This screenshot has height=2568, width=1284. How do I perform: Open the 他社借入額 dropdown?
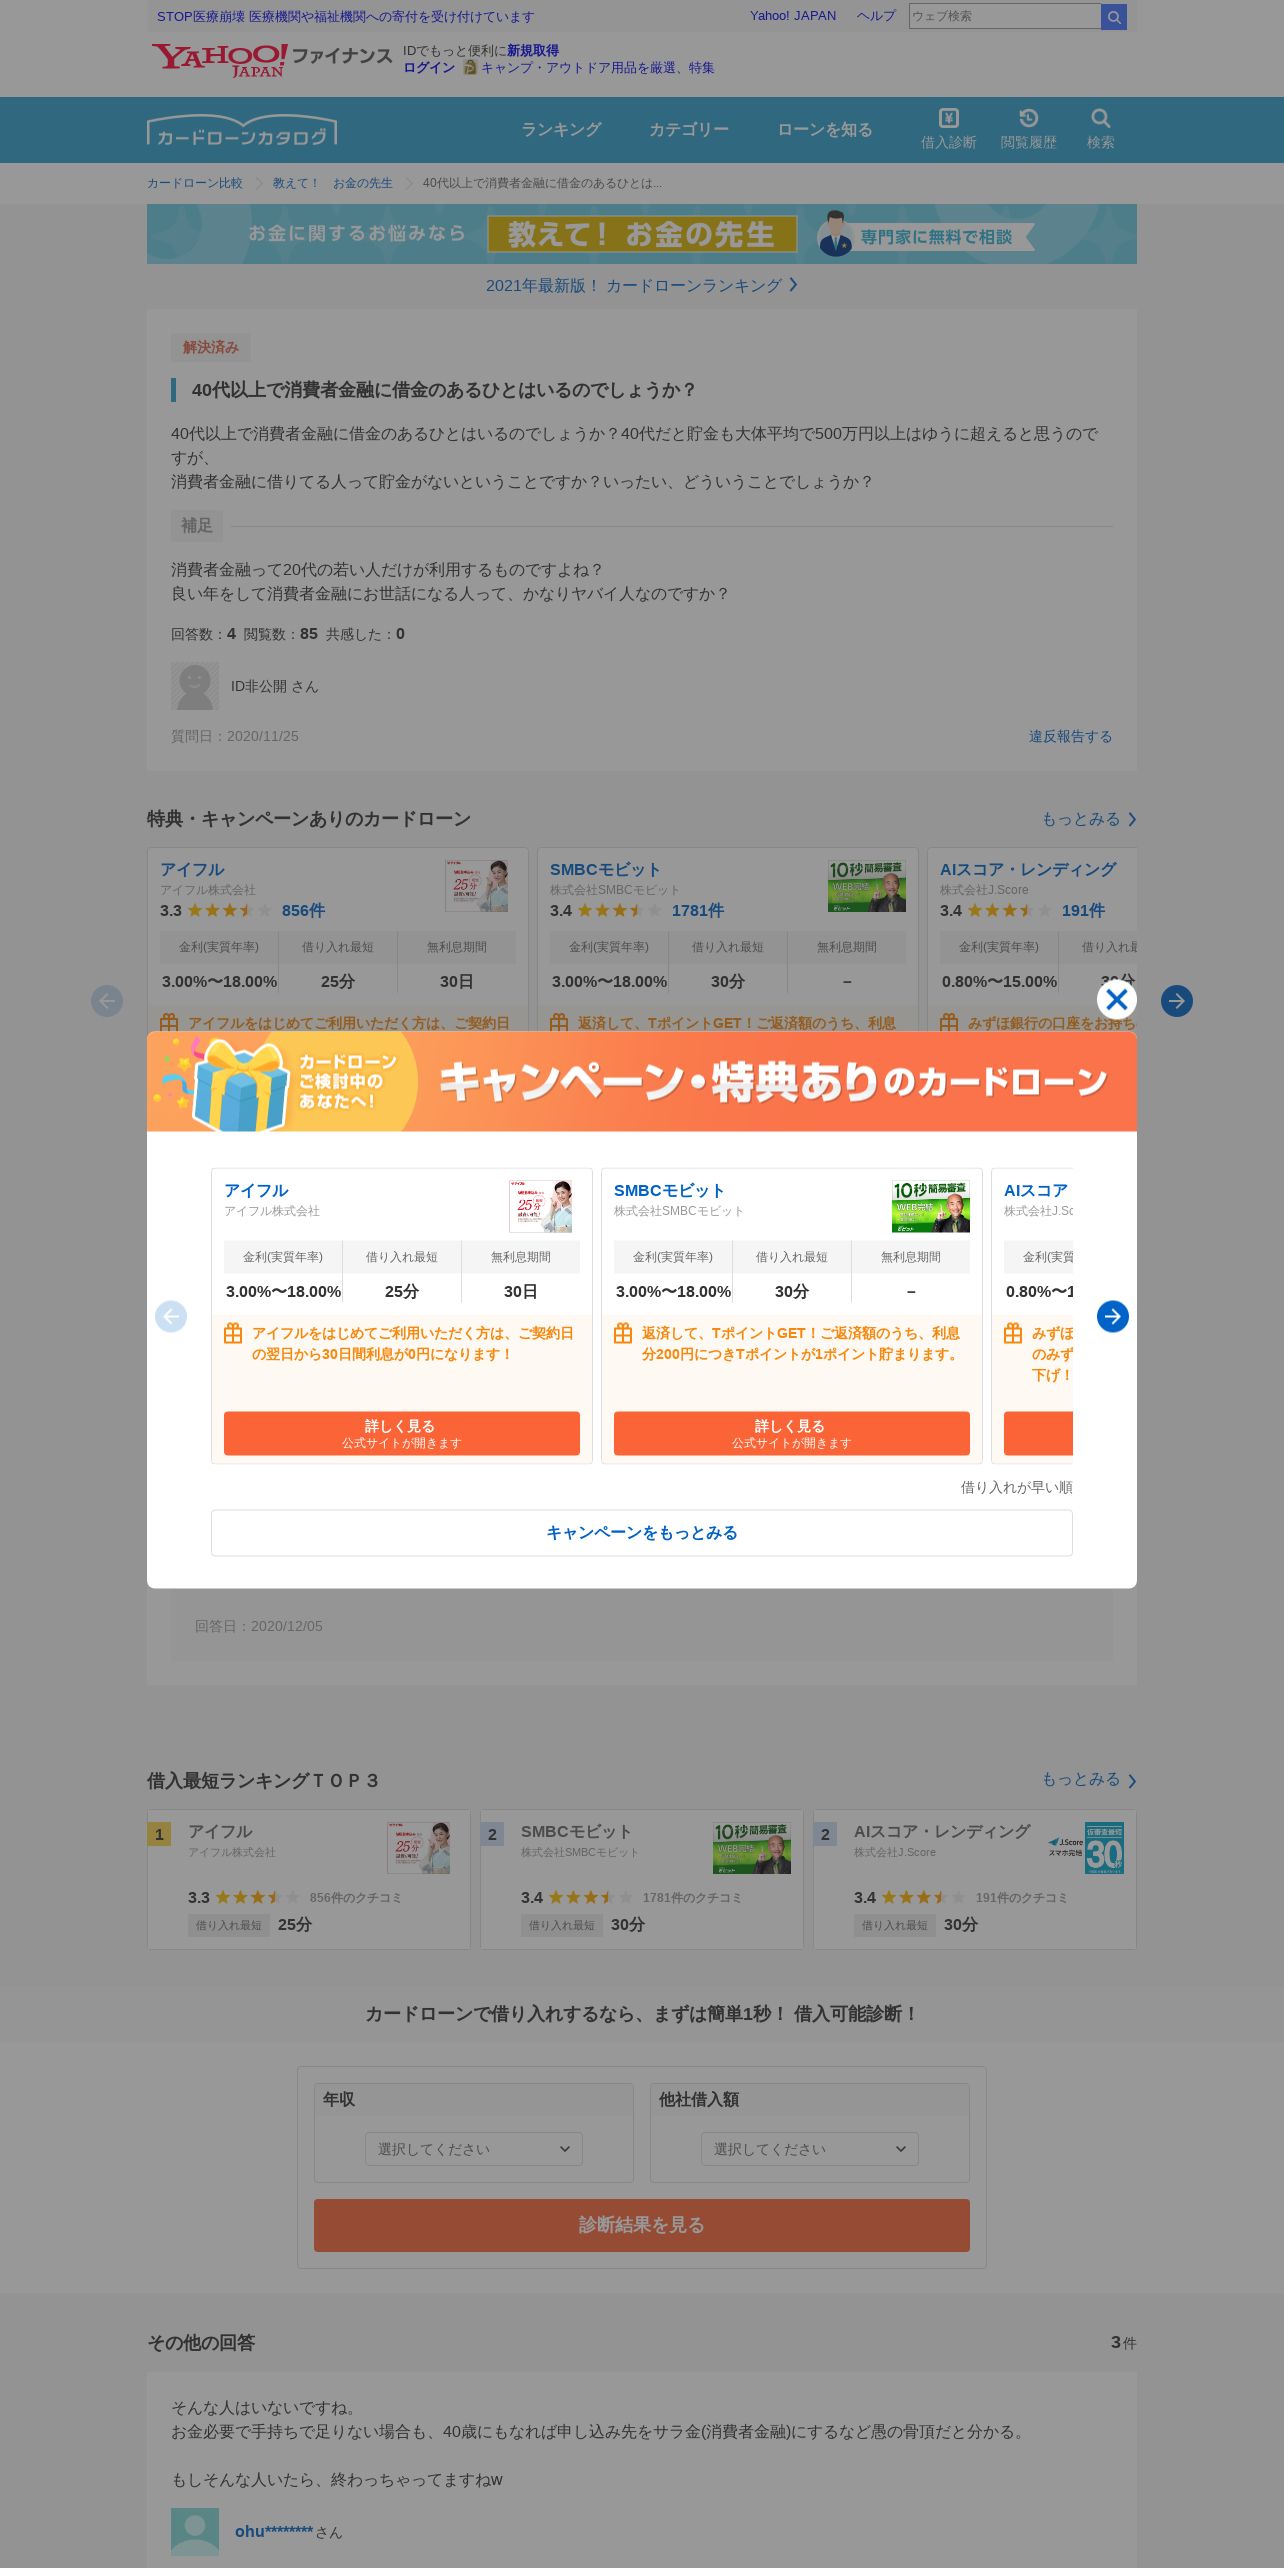coord(810,2149)
